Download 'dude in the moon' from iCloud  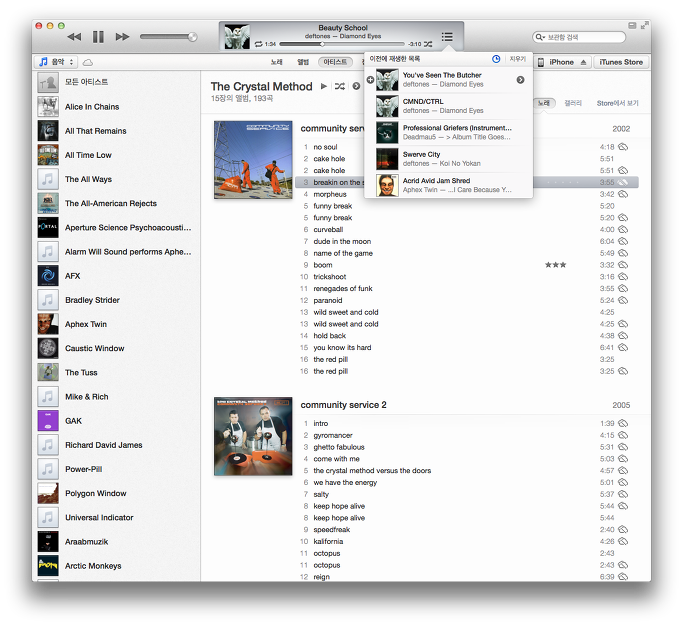623,241
